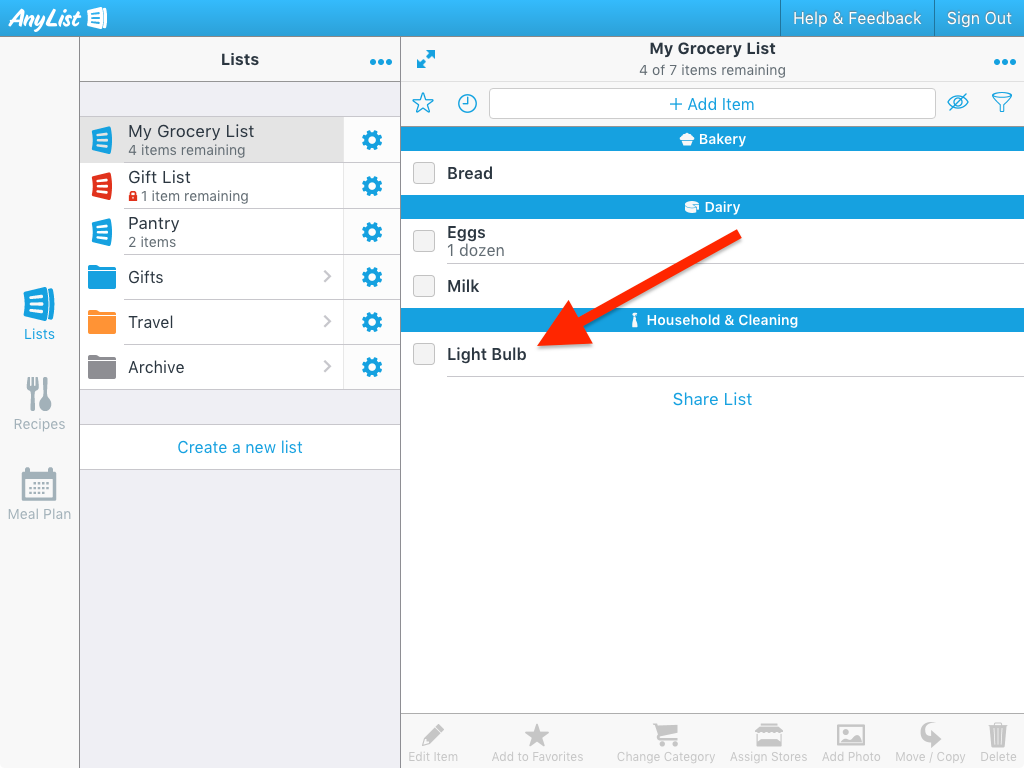Mark Light Bulb as purchased

pyautogui.click(x=424, y=354)
